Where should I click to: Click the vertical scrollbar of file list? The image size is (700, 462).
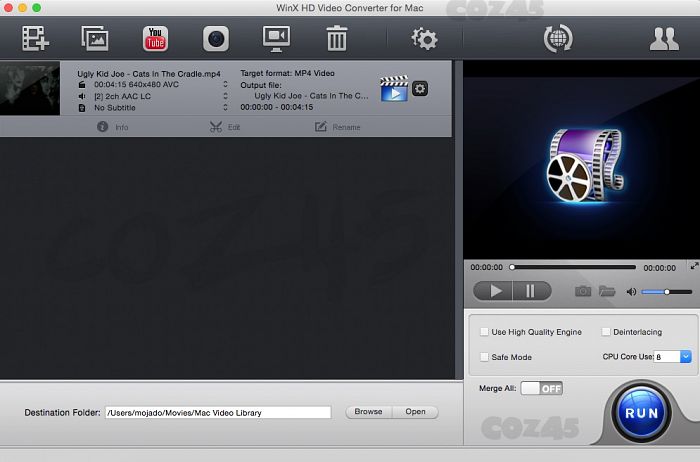(x=458, y=220)
